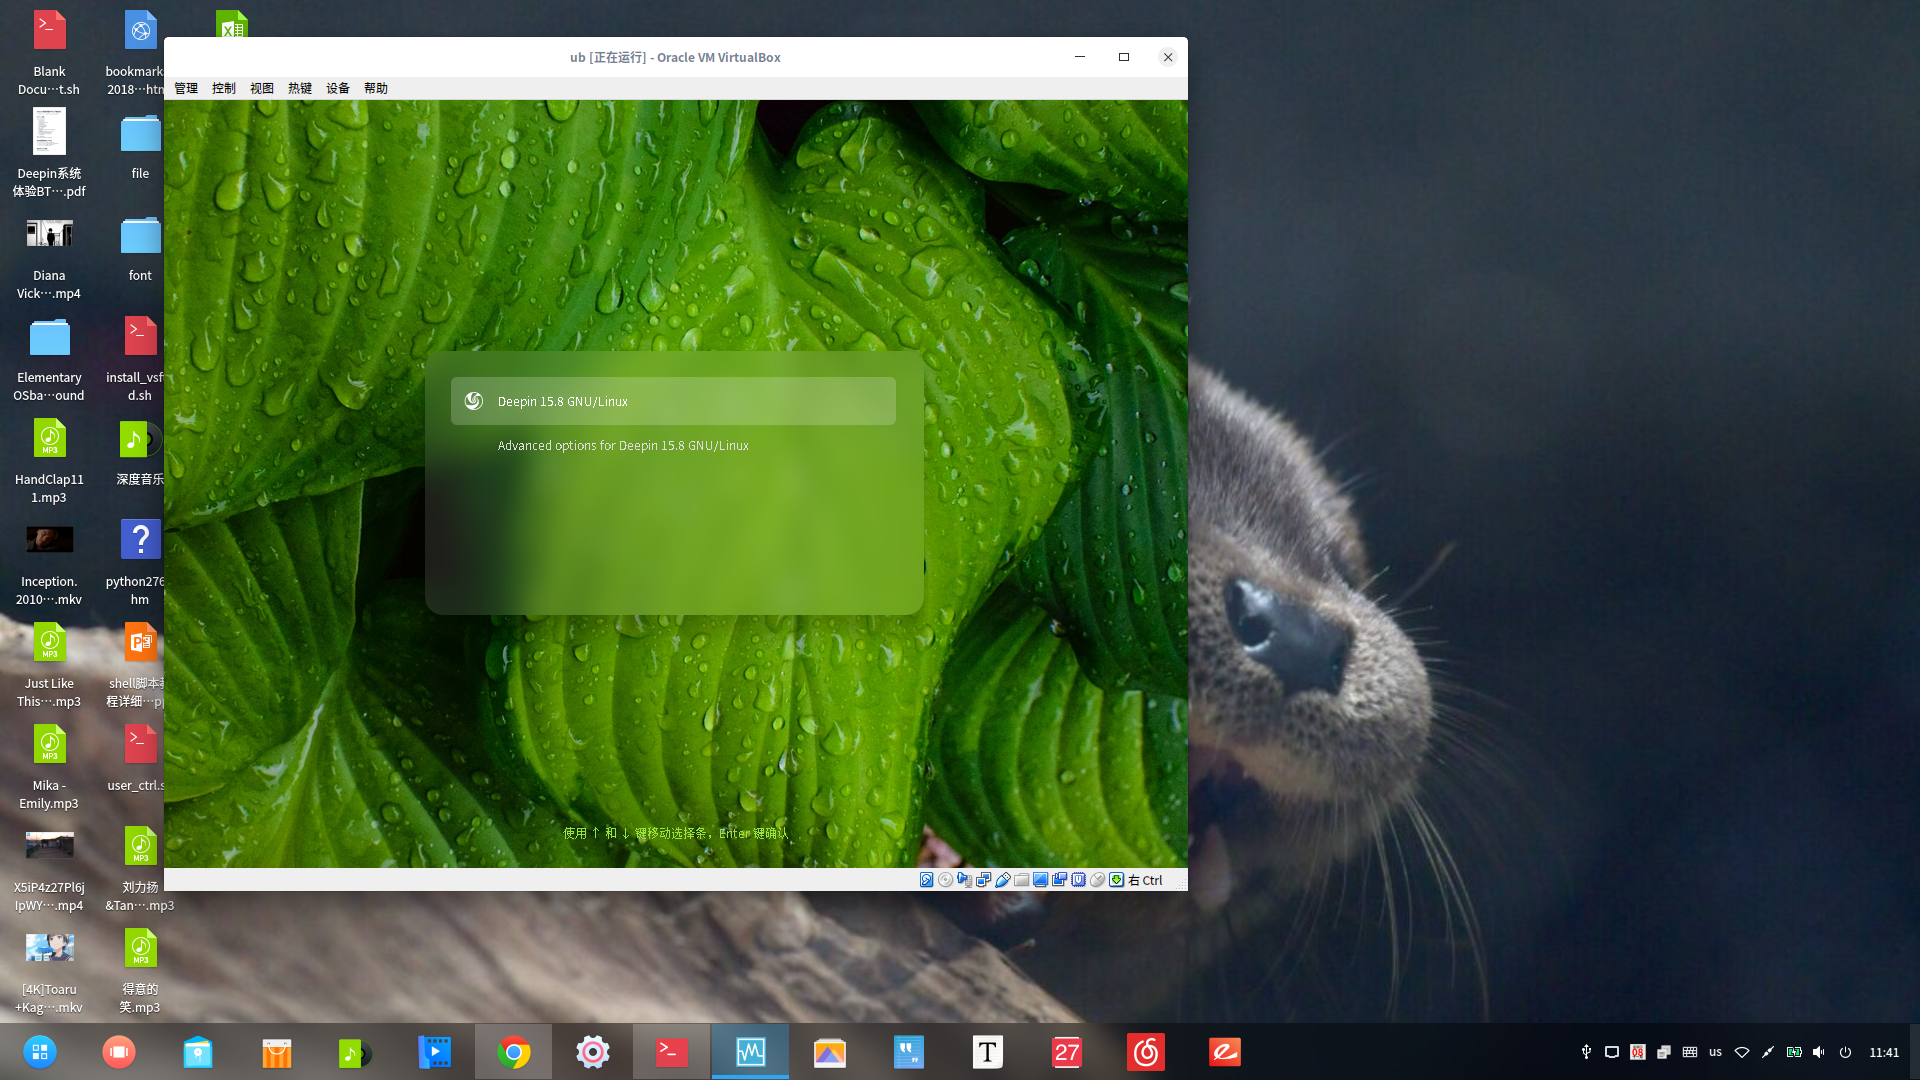Open shared folders settings icon in VirtualBox status bar
Screen dimensions: 1920x1080
(x=1022, y=880)
